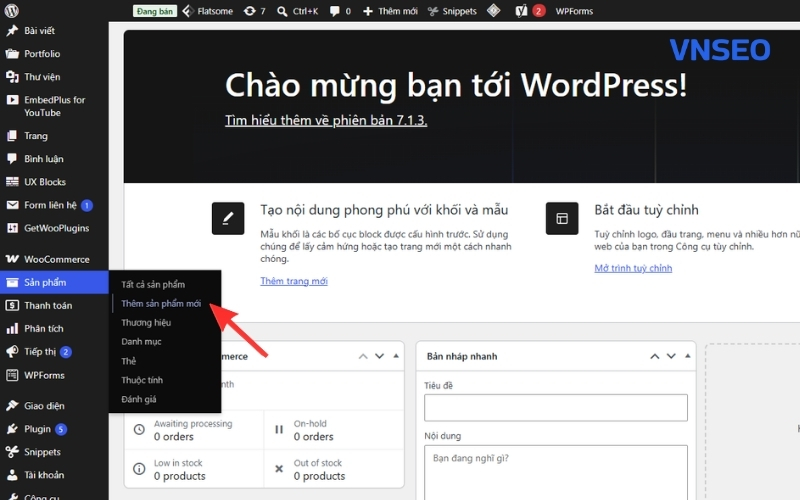Open Out of stock 0 products
Screen dimensions: 800x500
click(334, 469)
